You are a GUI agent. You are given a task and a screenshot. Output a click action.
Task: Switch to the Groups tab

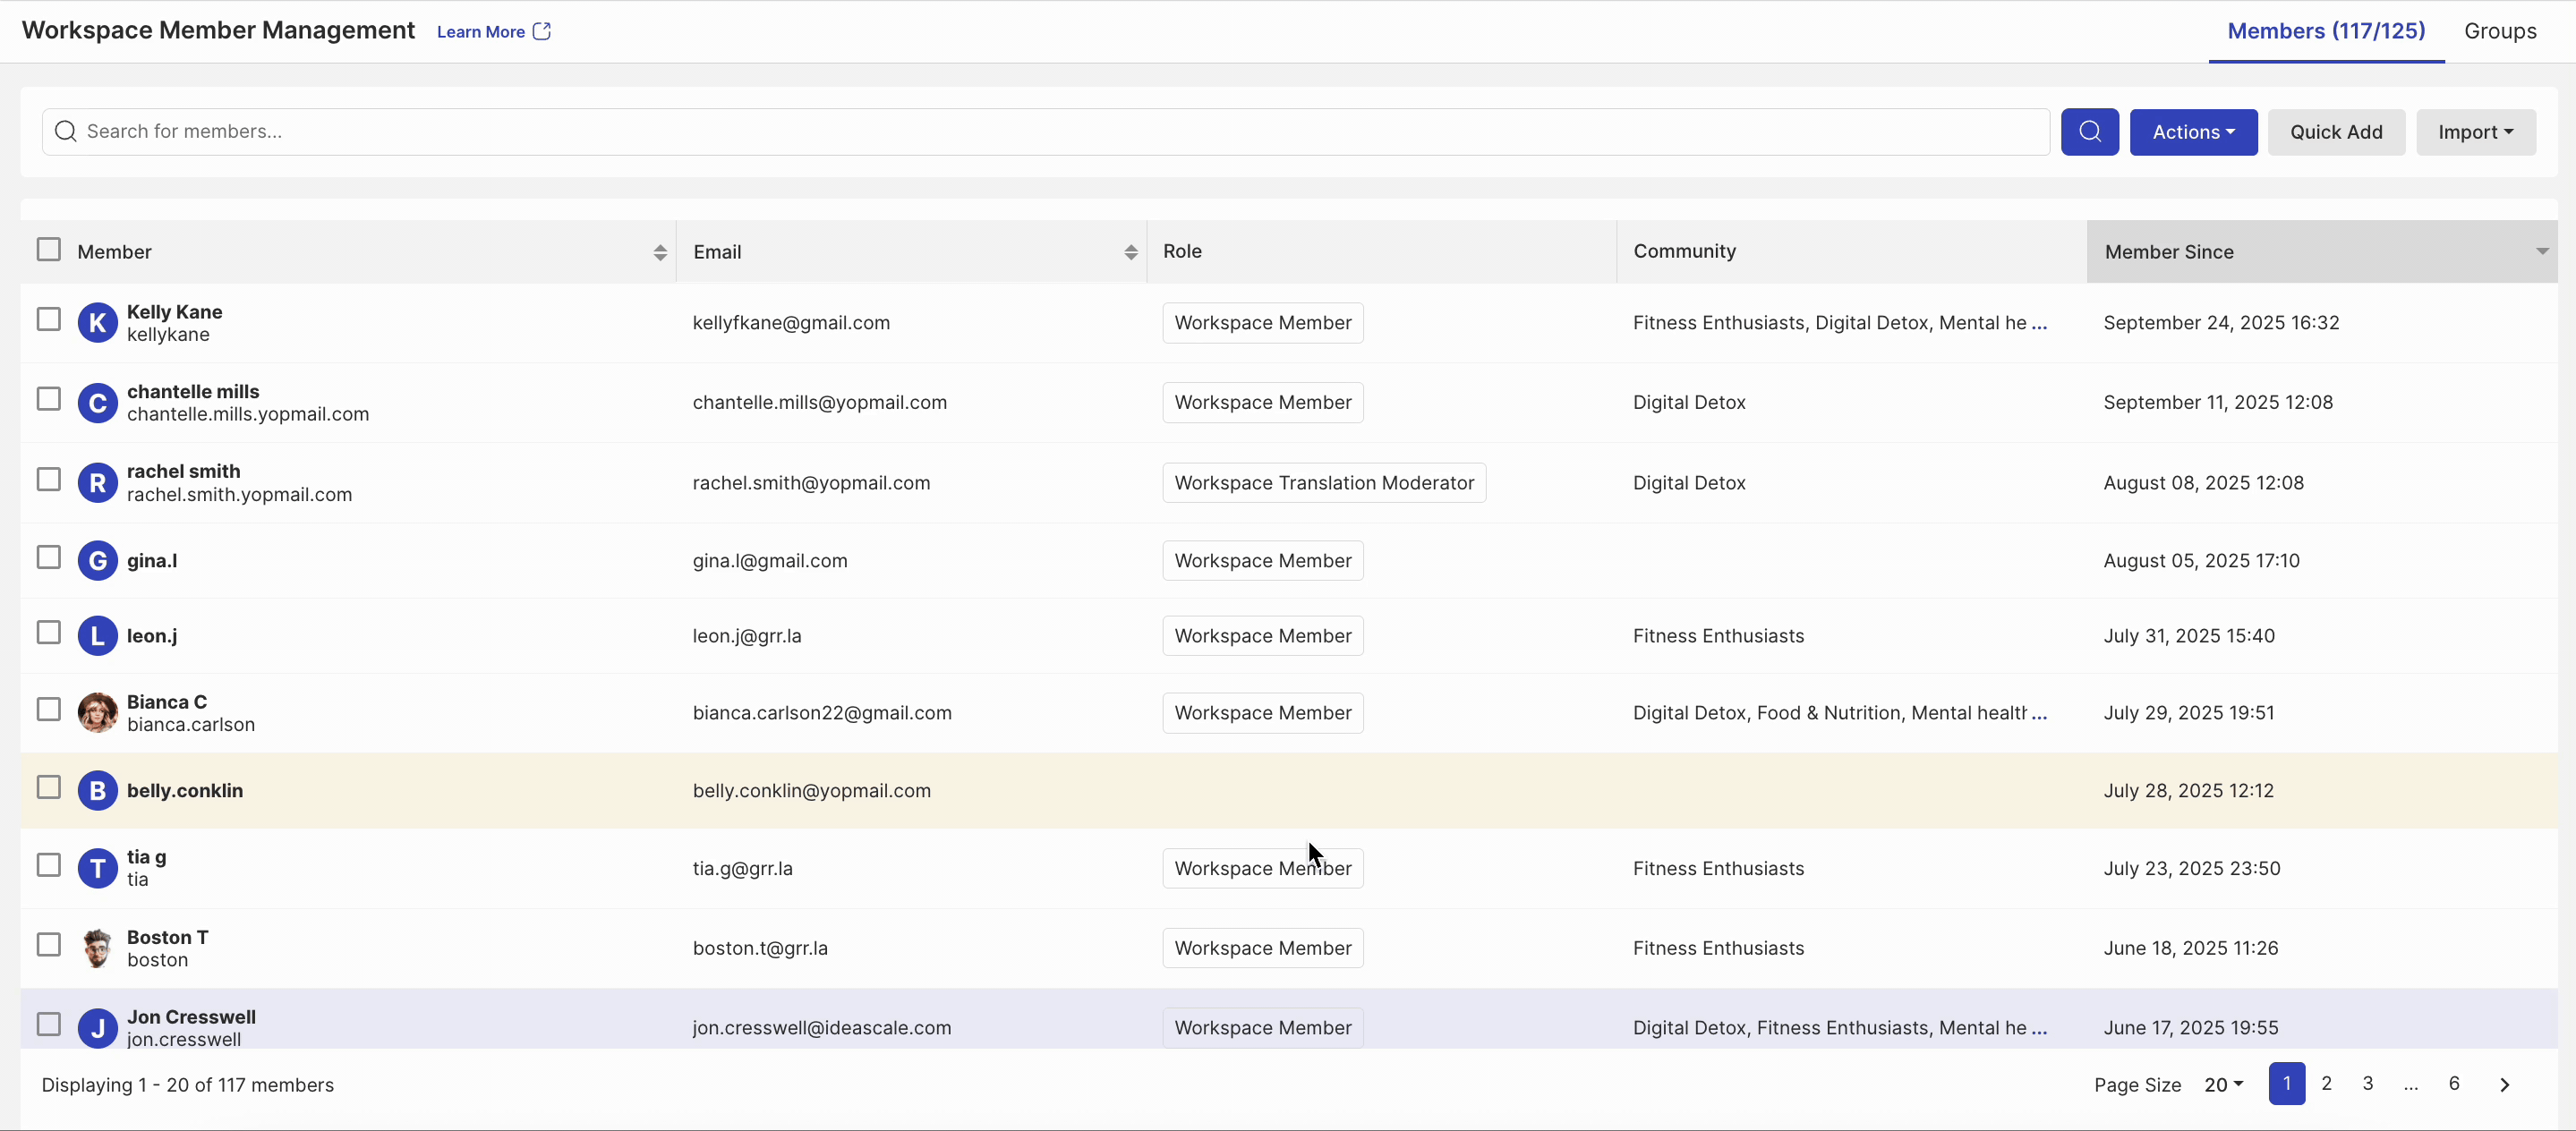pyautogui.click(x=2499, y=31)
